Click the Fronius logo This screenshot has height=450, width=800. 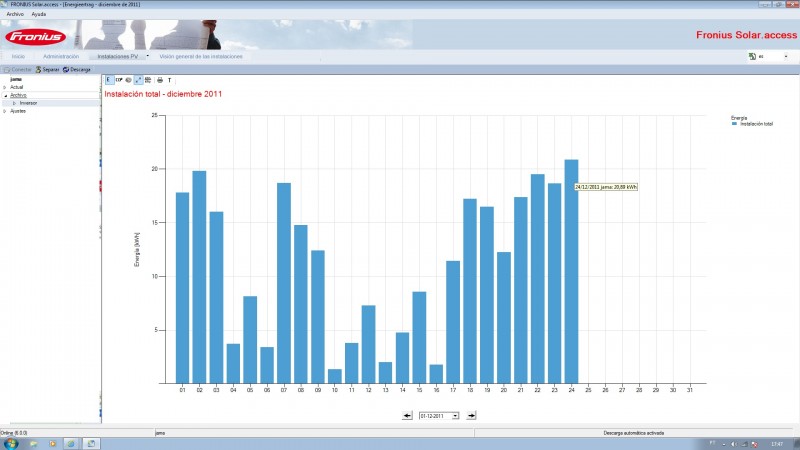click(36, 37)
